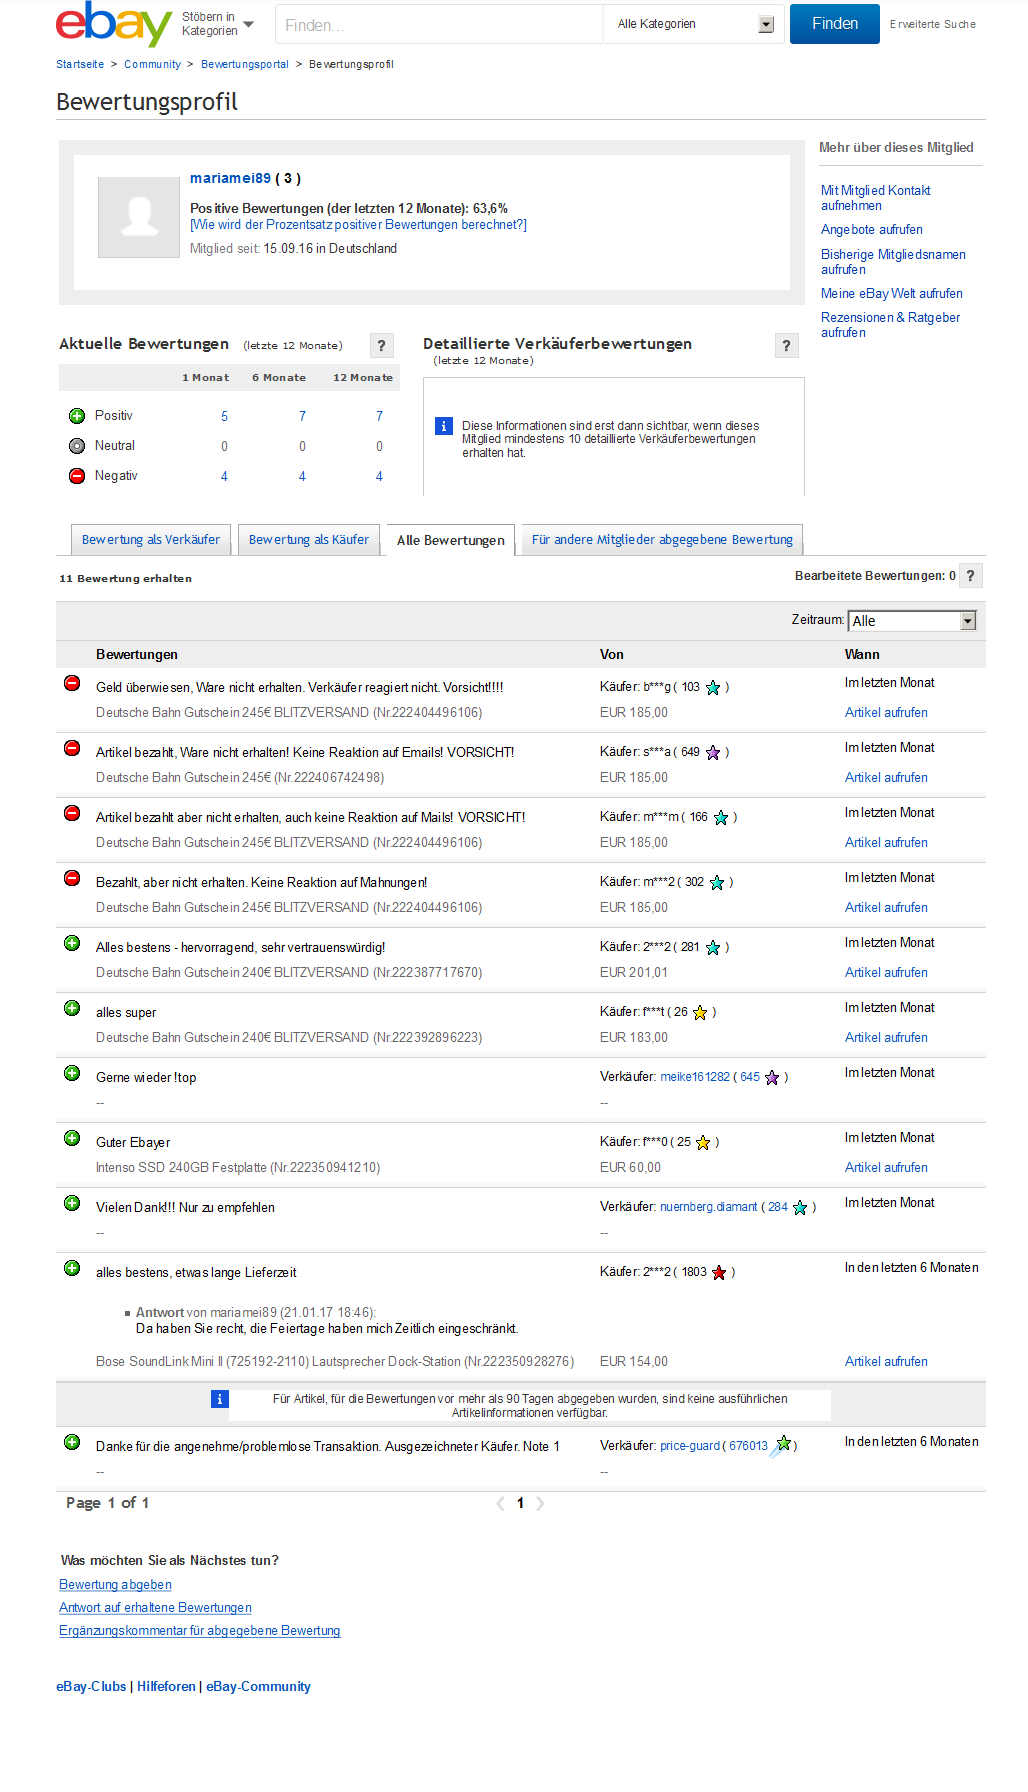The height and width of the screenshot is (1792, 1028).
Task: Click the eBay logo
Action: click(x=113, y=24)
